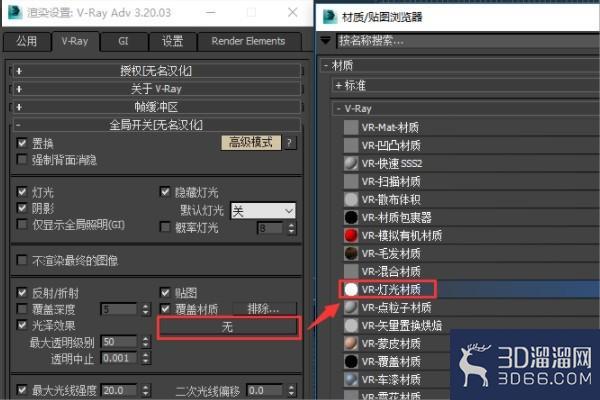
Task: Select the VR-灯光材质 list row
Action: tap(470, 289)
